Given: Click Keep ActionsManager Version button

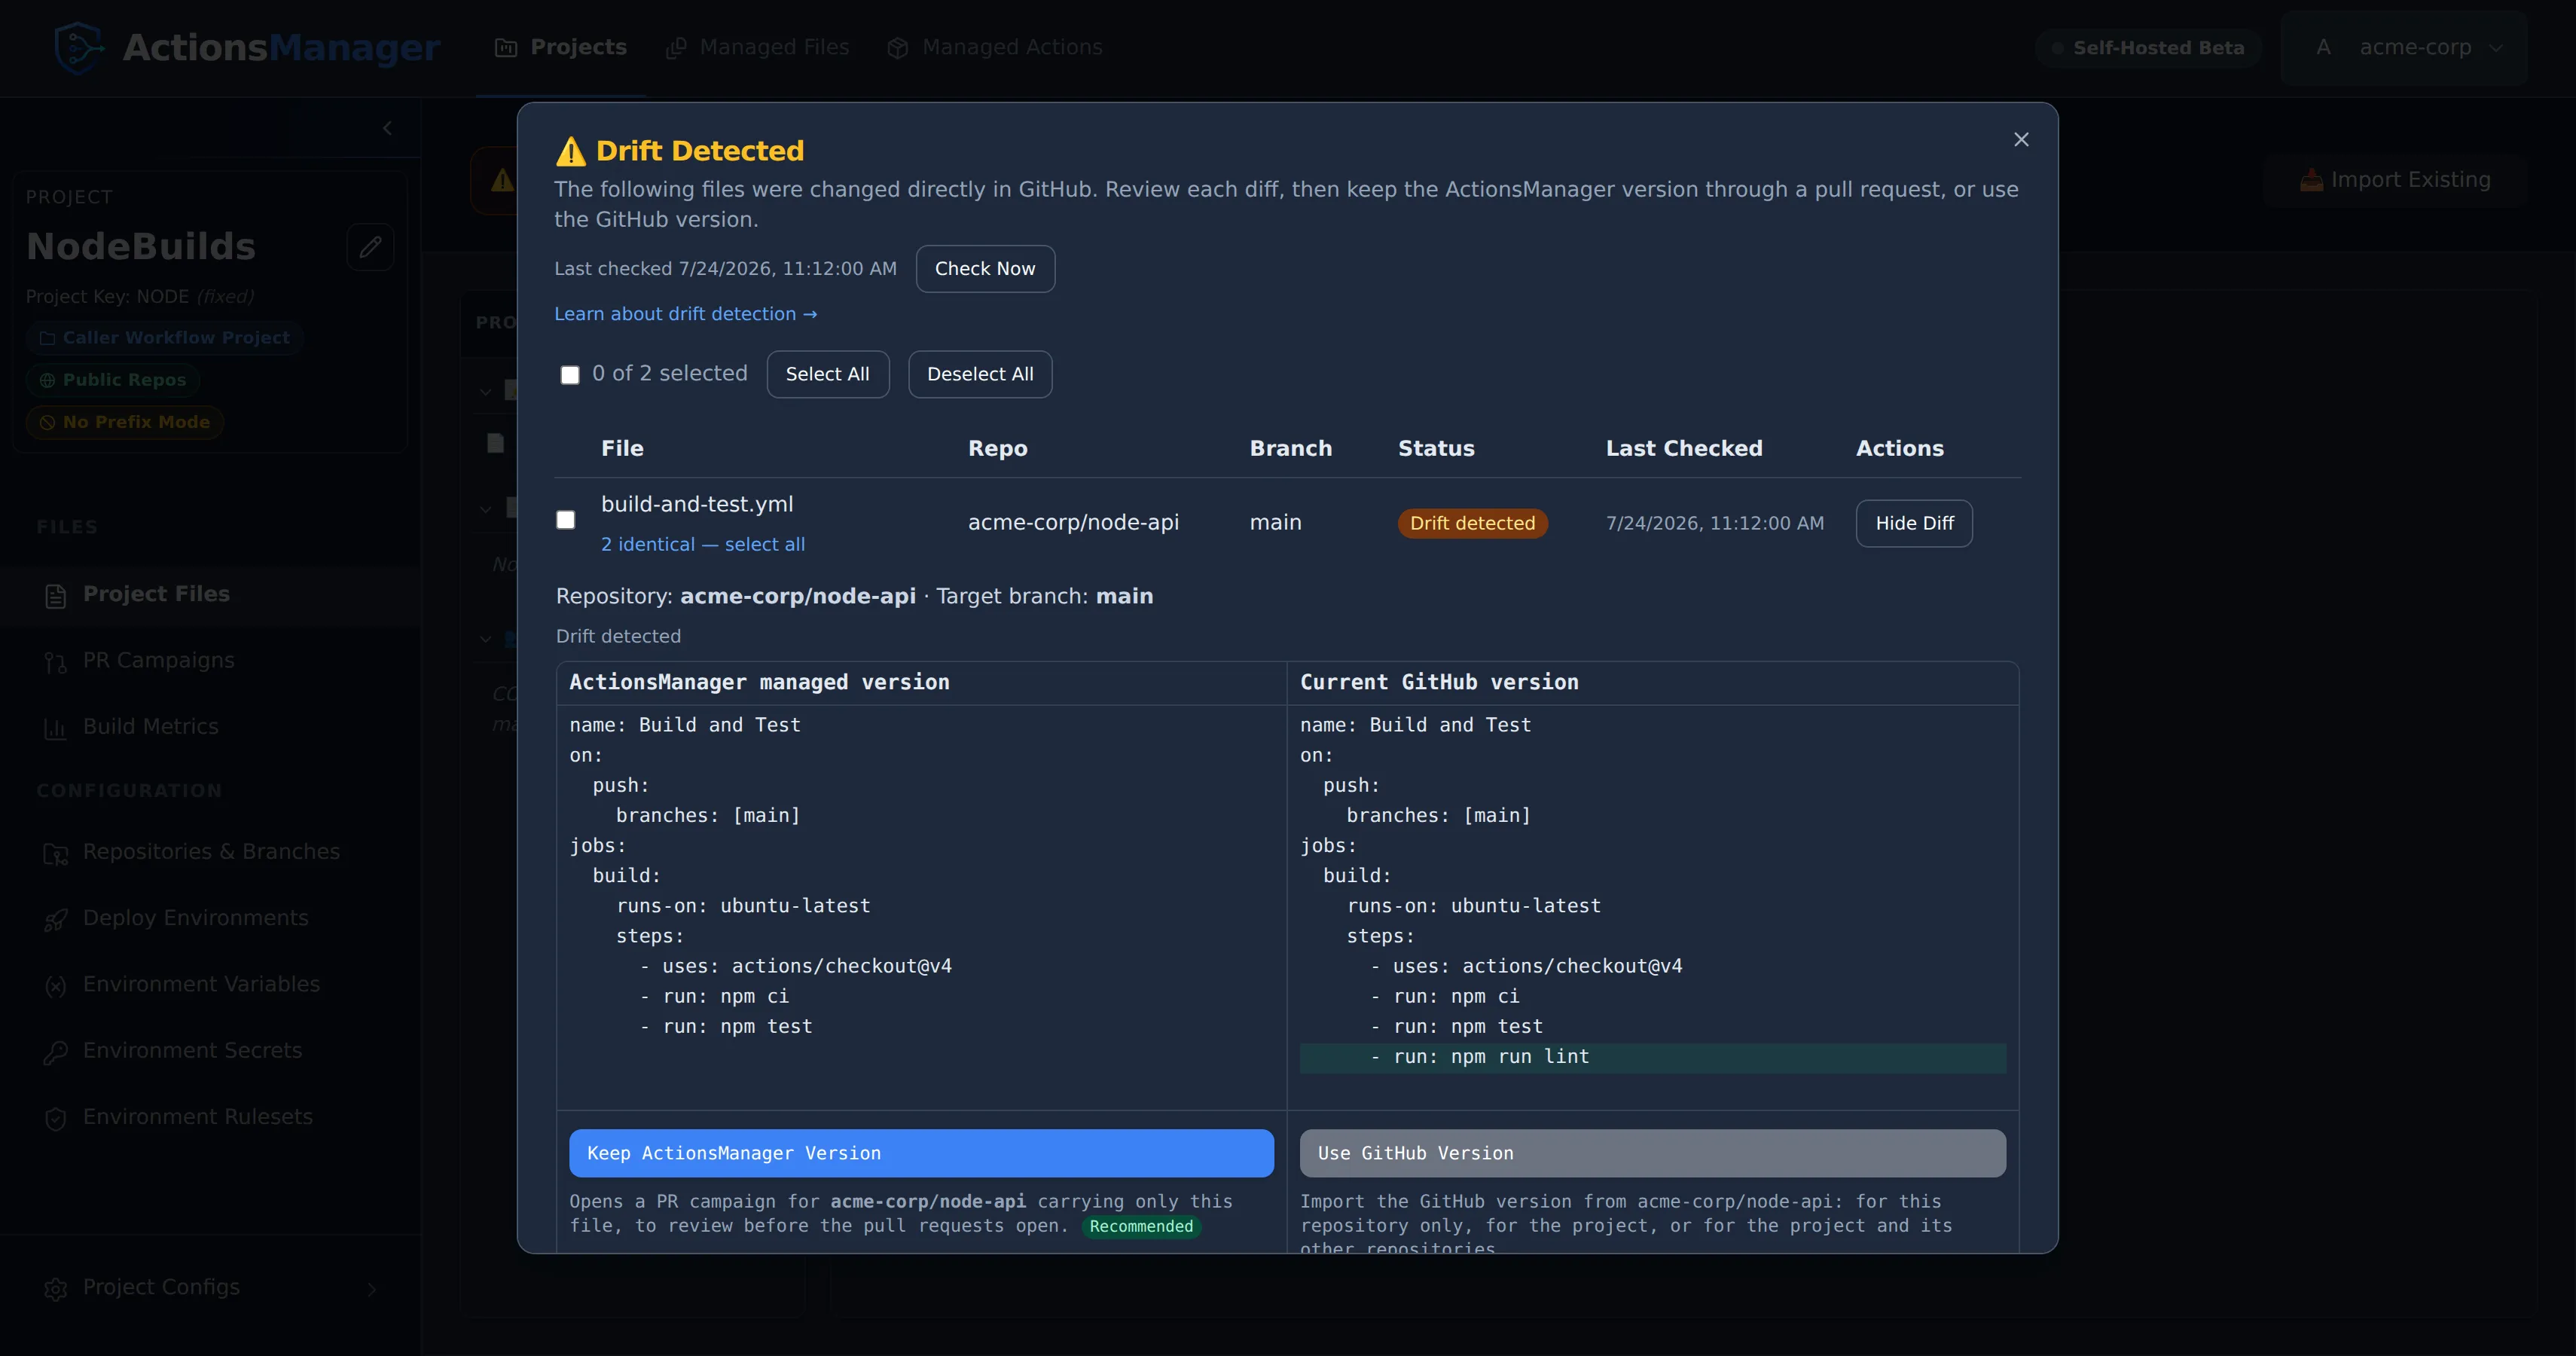Looking at the screenshot, I should (921, 1153).
